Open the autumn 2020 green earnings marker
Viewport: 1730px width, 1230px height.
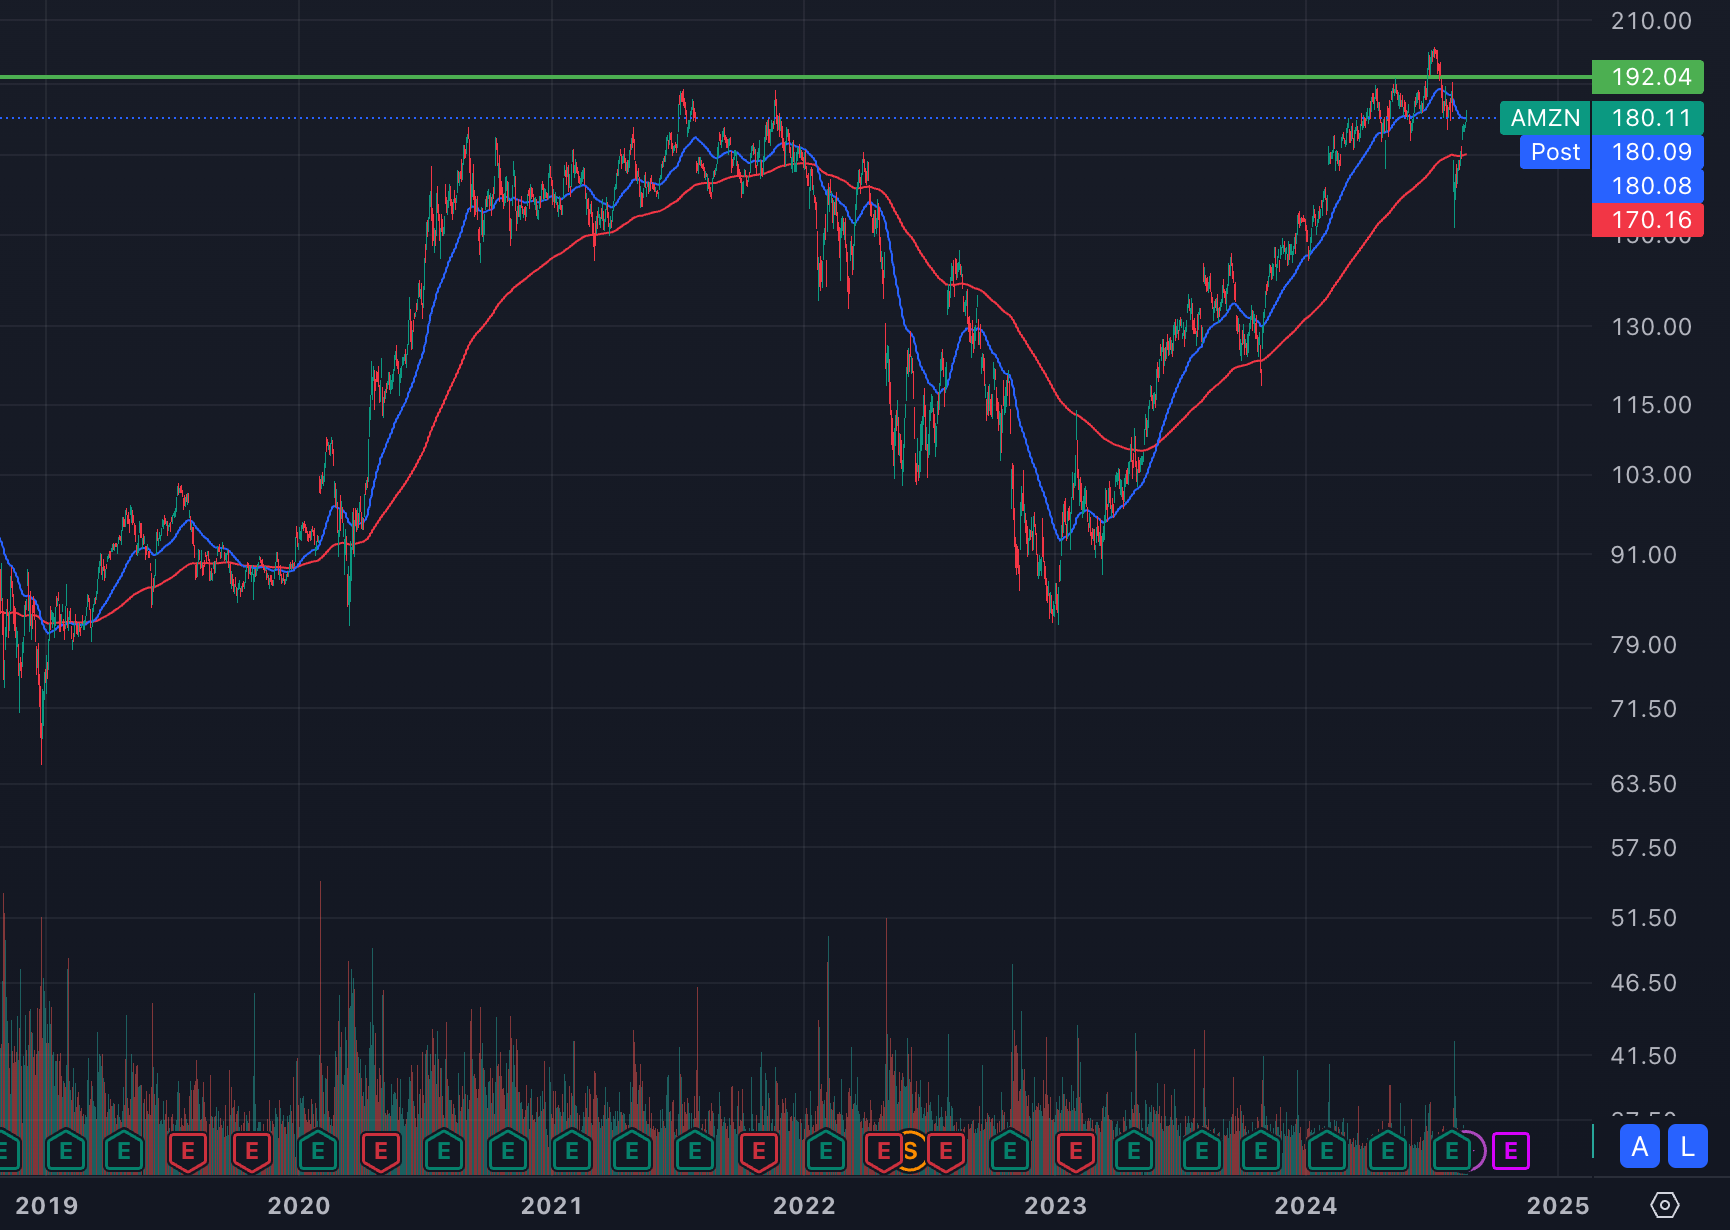coord(508,1151)
